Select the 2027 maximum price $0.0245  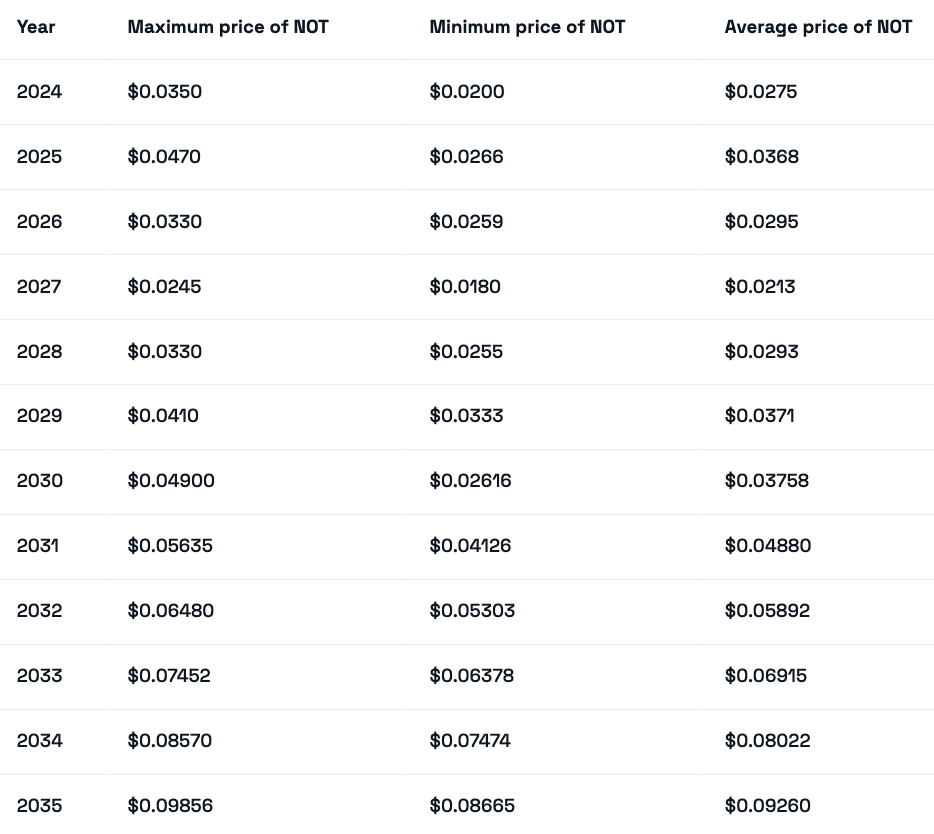pos(164,287)
